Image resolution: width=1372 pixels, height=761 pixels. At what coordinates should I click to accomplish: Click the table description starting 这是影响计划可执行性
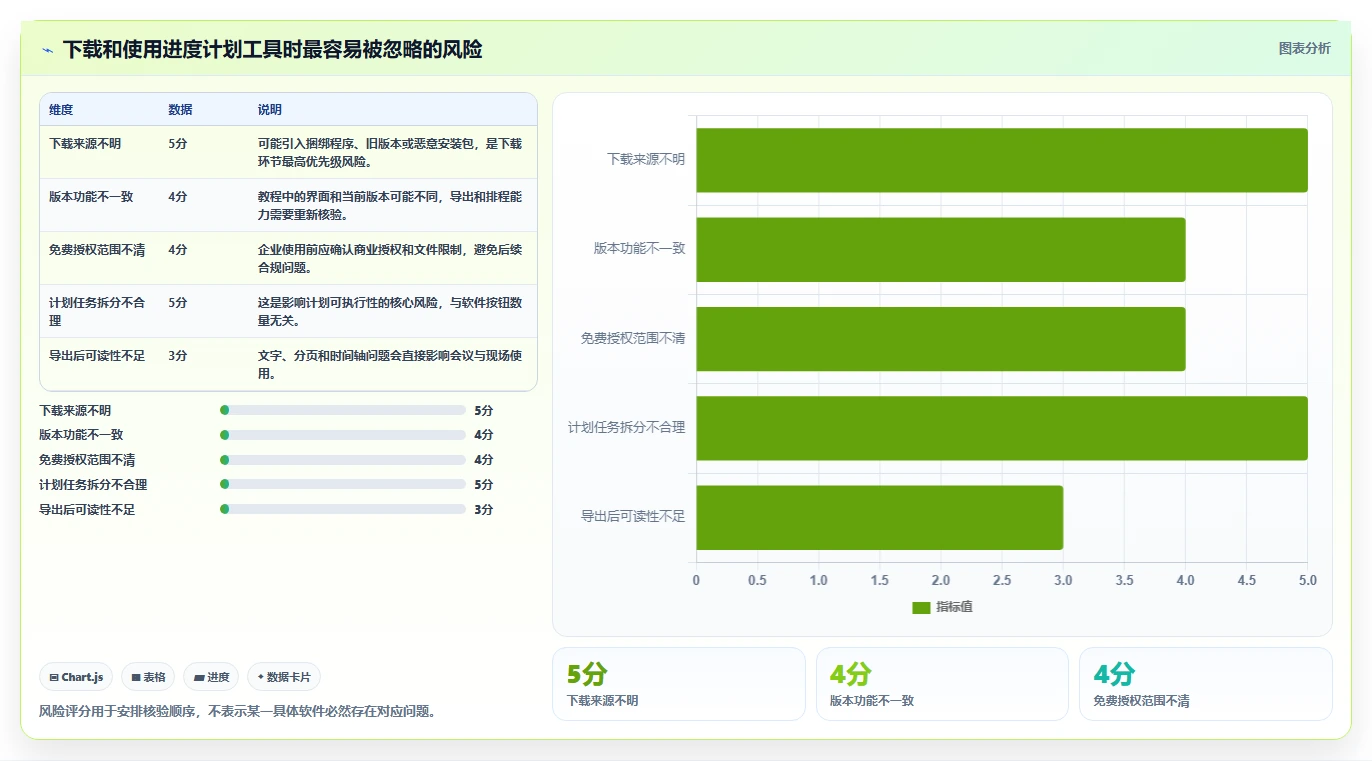click(390, 311)
